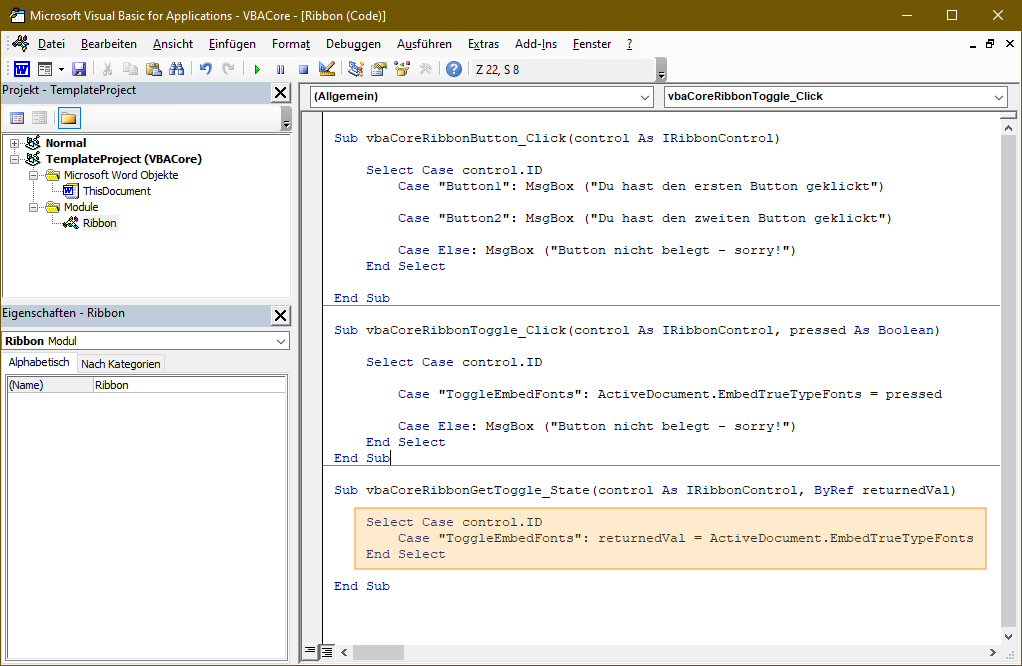Select Ribbon module in project tree

[x=99, y=223]
